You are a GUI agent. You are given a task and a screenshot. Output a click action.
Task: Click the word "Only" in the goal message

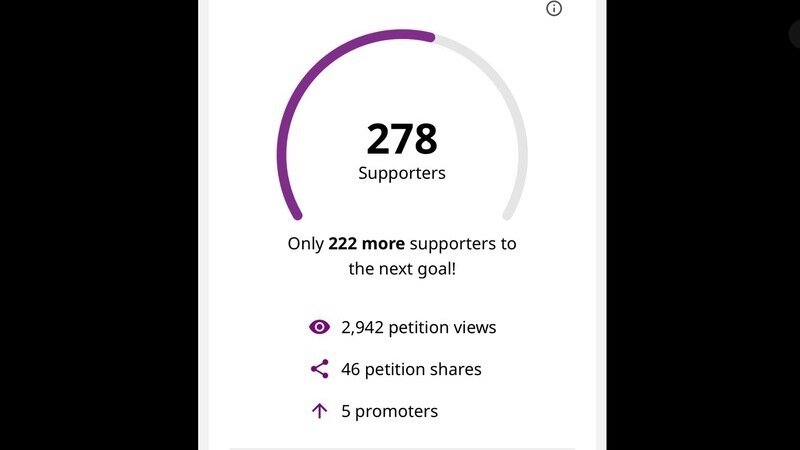click(306, 243)
